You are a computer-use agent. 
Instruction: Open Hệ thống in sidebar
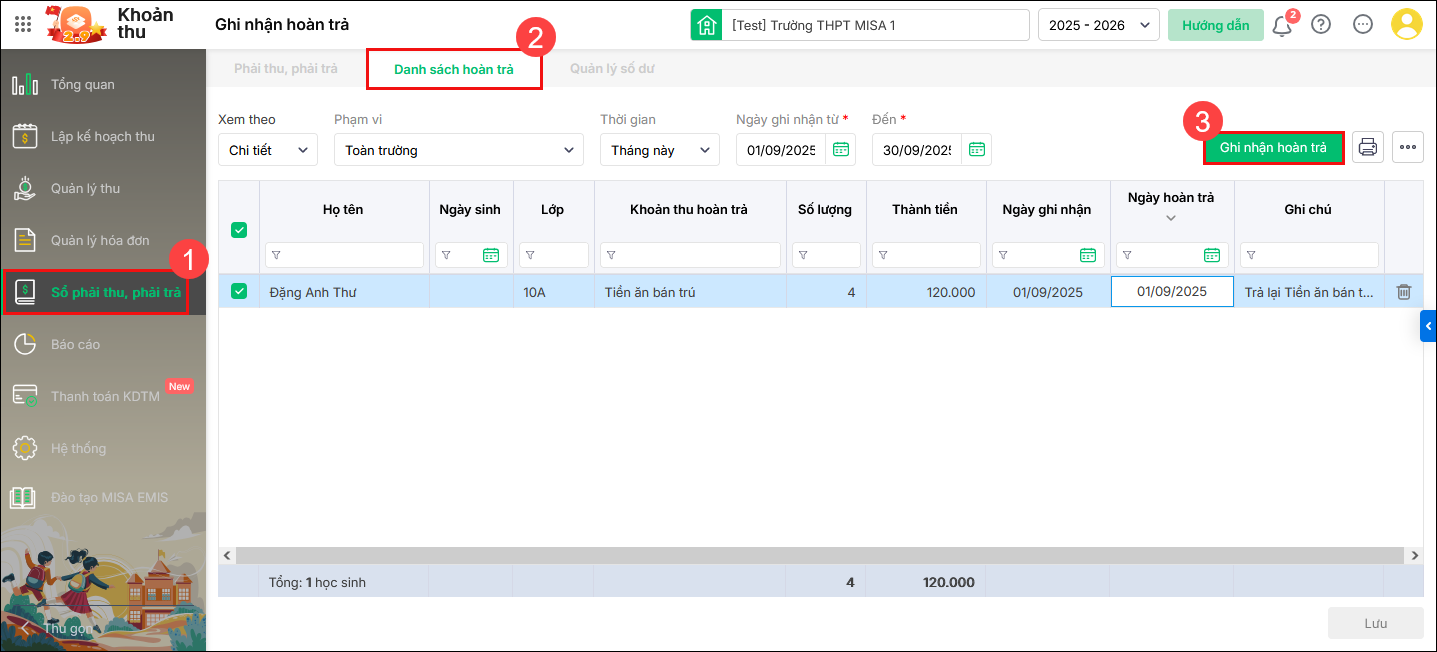(103, 448)
